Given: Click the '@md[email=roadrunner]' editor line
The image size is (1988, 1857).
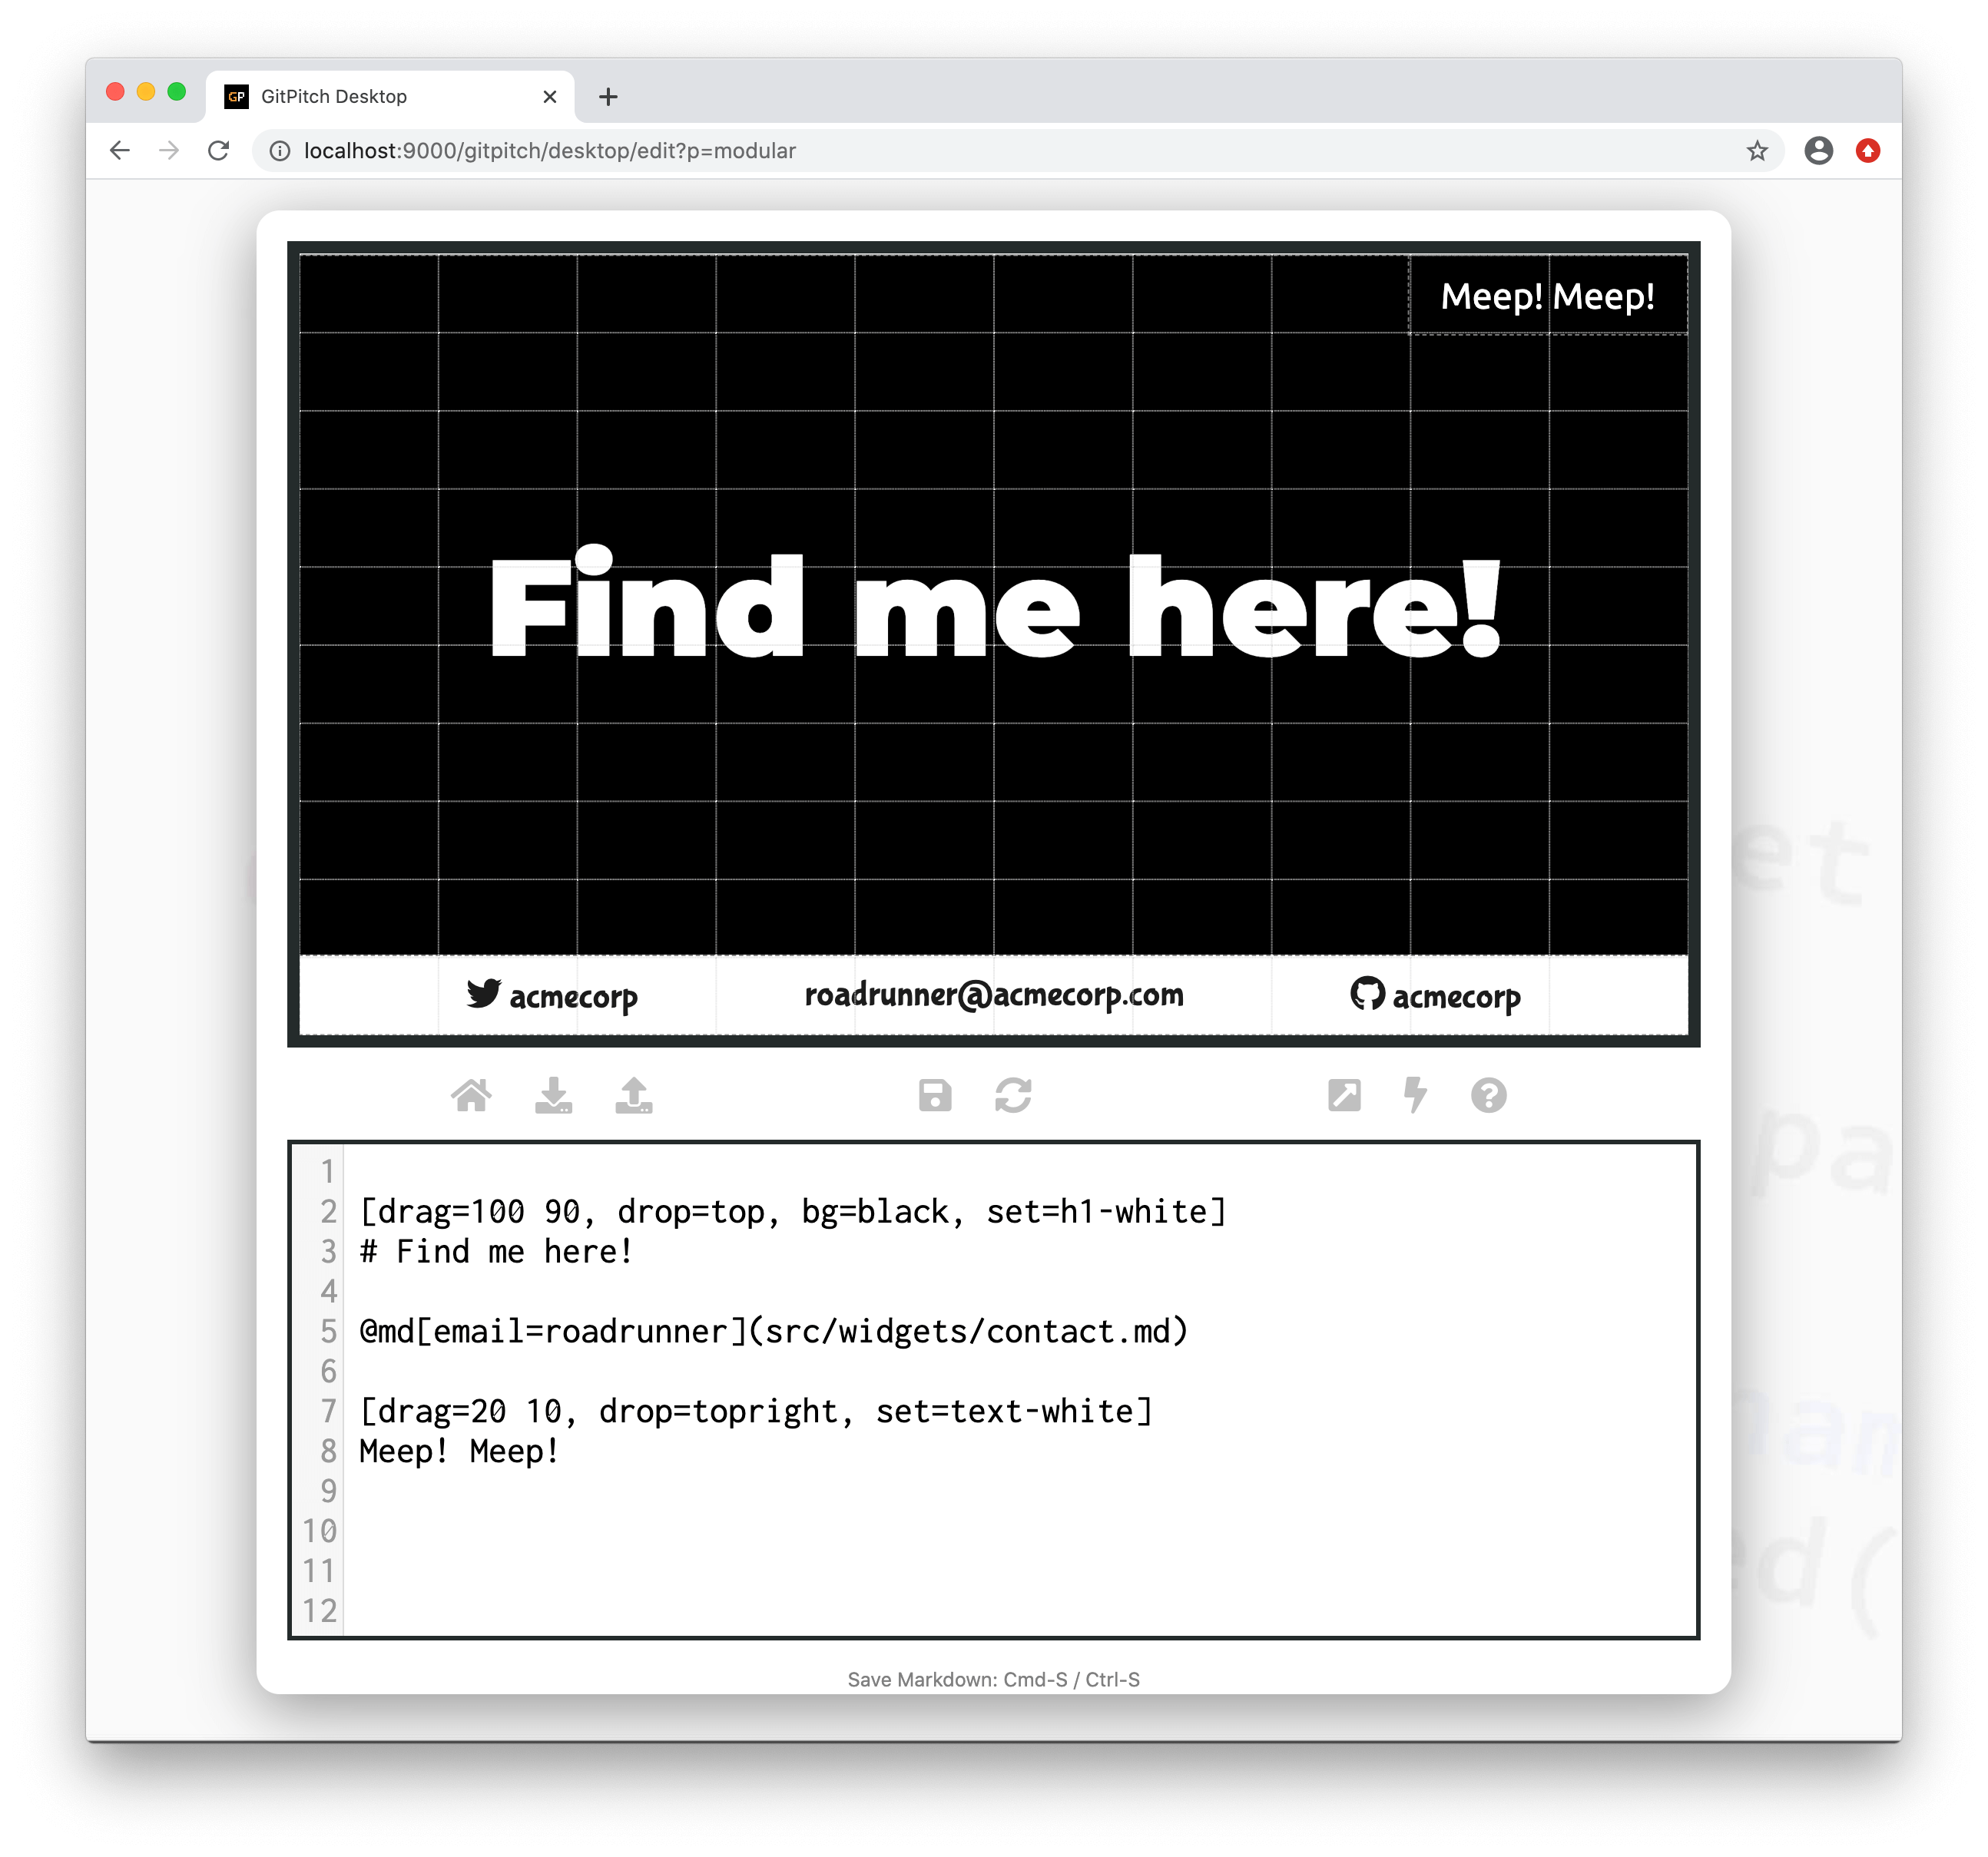Looking at the screenshot, I should [774, 1331].
